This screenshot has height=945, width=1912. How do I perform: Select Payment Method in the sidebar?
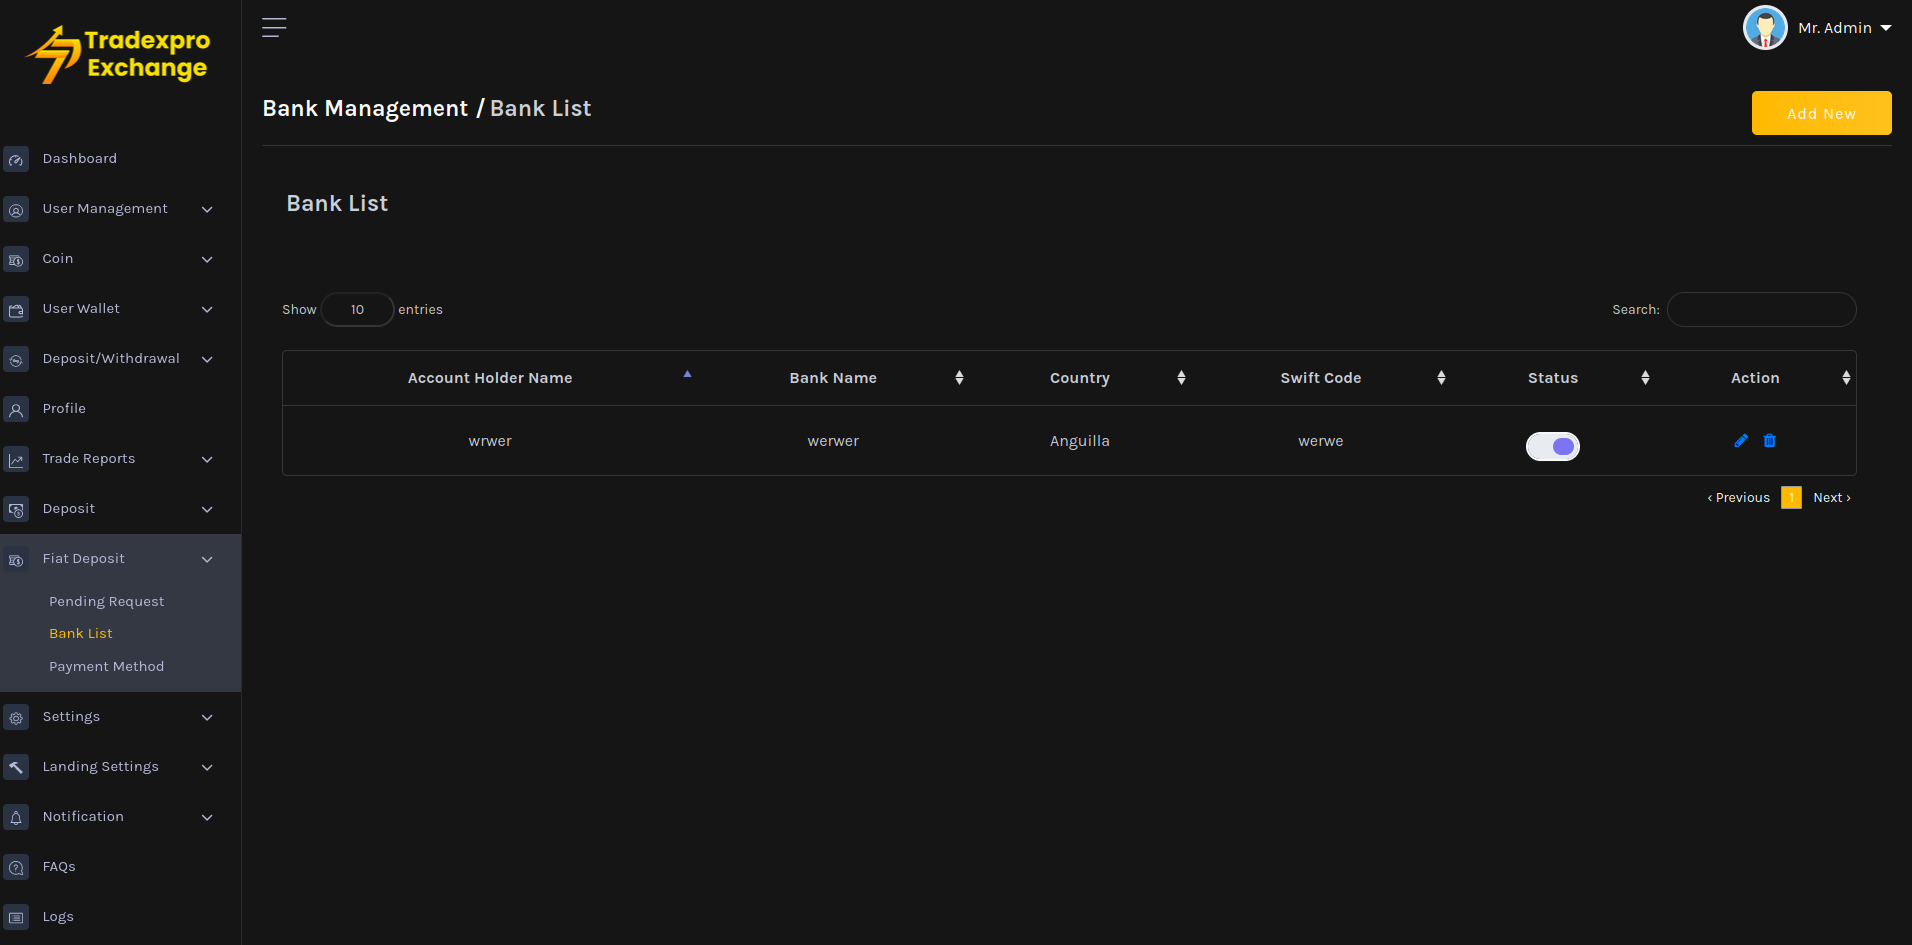106,667
